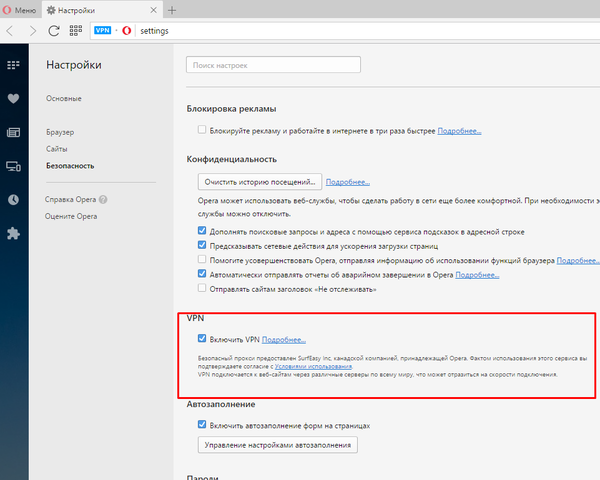Click the Opera logo in address bar
The width and height of the screenshot is (600, 480).
coord(127,31)
